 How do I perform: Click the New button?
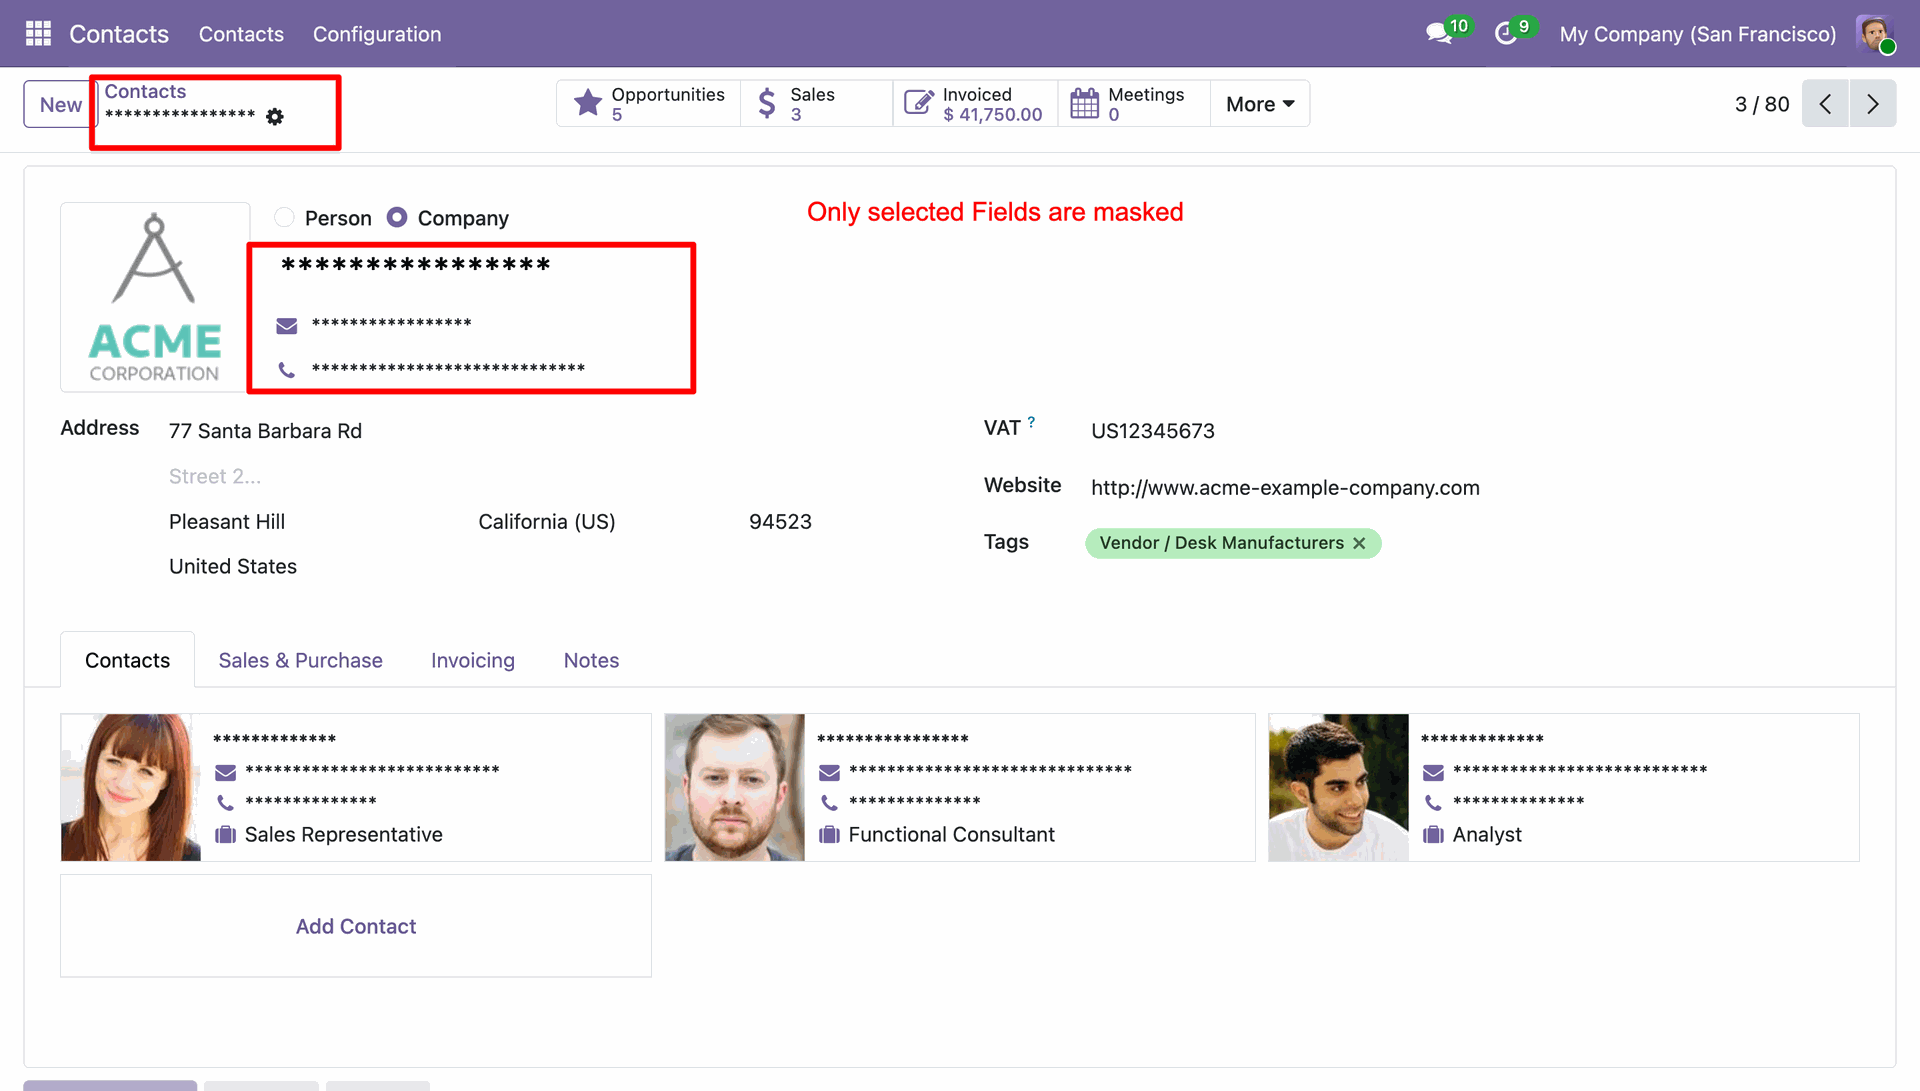pyautogui.click(x=59, y=104)
